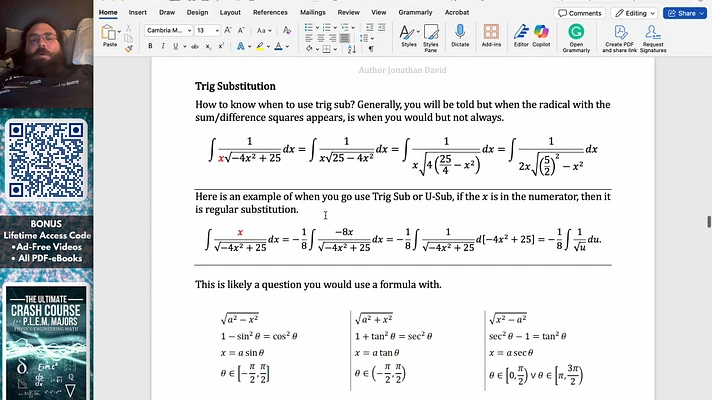This screenshot has height=400, width=712.
Task: Increase font size with larger A
Action: pos(228,30)
